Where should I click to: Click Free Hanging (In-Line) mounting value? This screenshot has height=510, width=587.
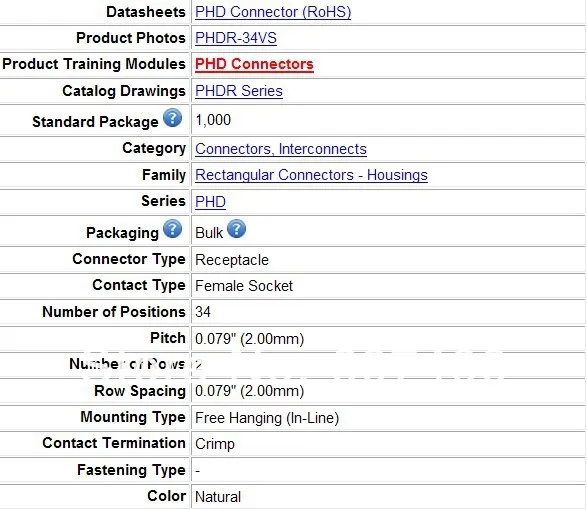click(267, 418)
